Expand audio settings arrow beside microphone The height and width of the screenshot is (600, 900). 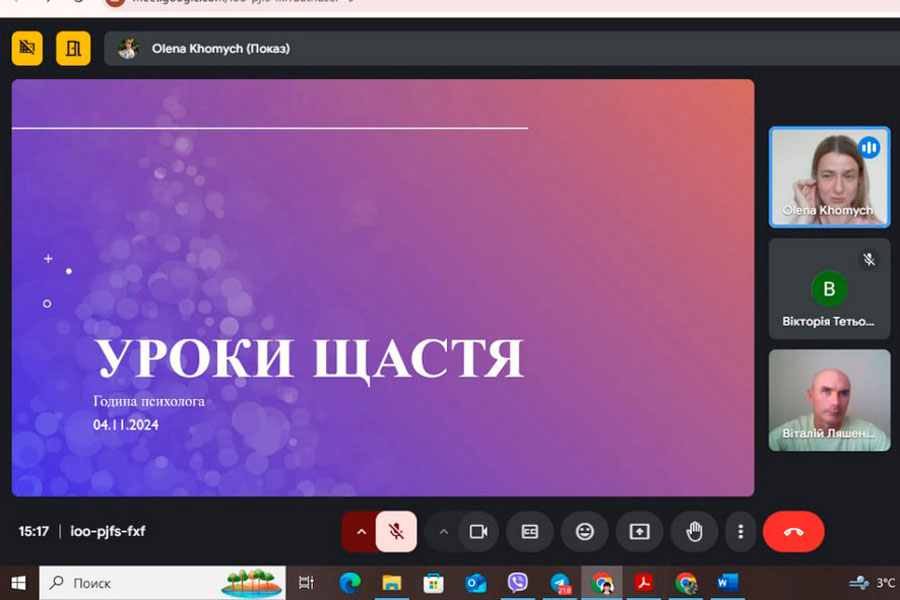(x=361, y=532)
